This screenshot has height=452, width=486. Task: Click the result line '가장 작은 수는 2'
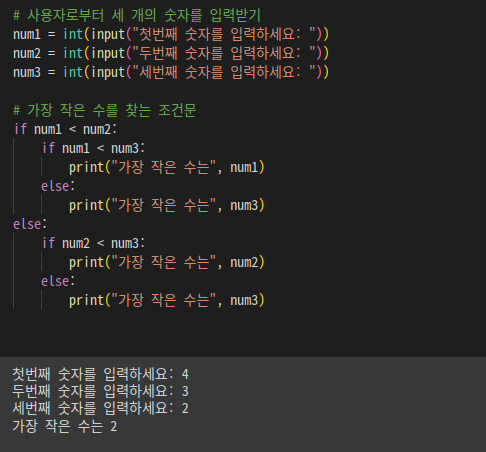pyautogui.click(x=65, y=426)
